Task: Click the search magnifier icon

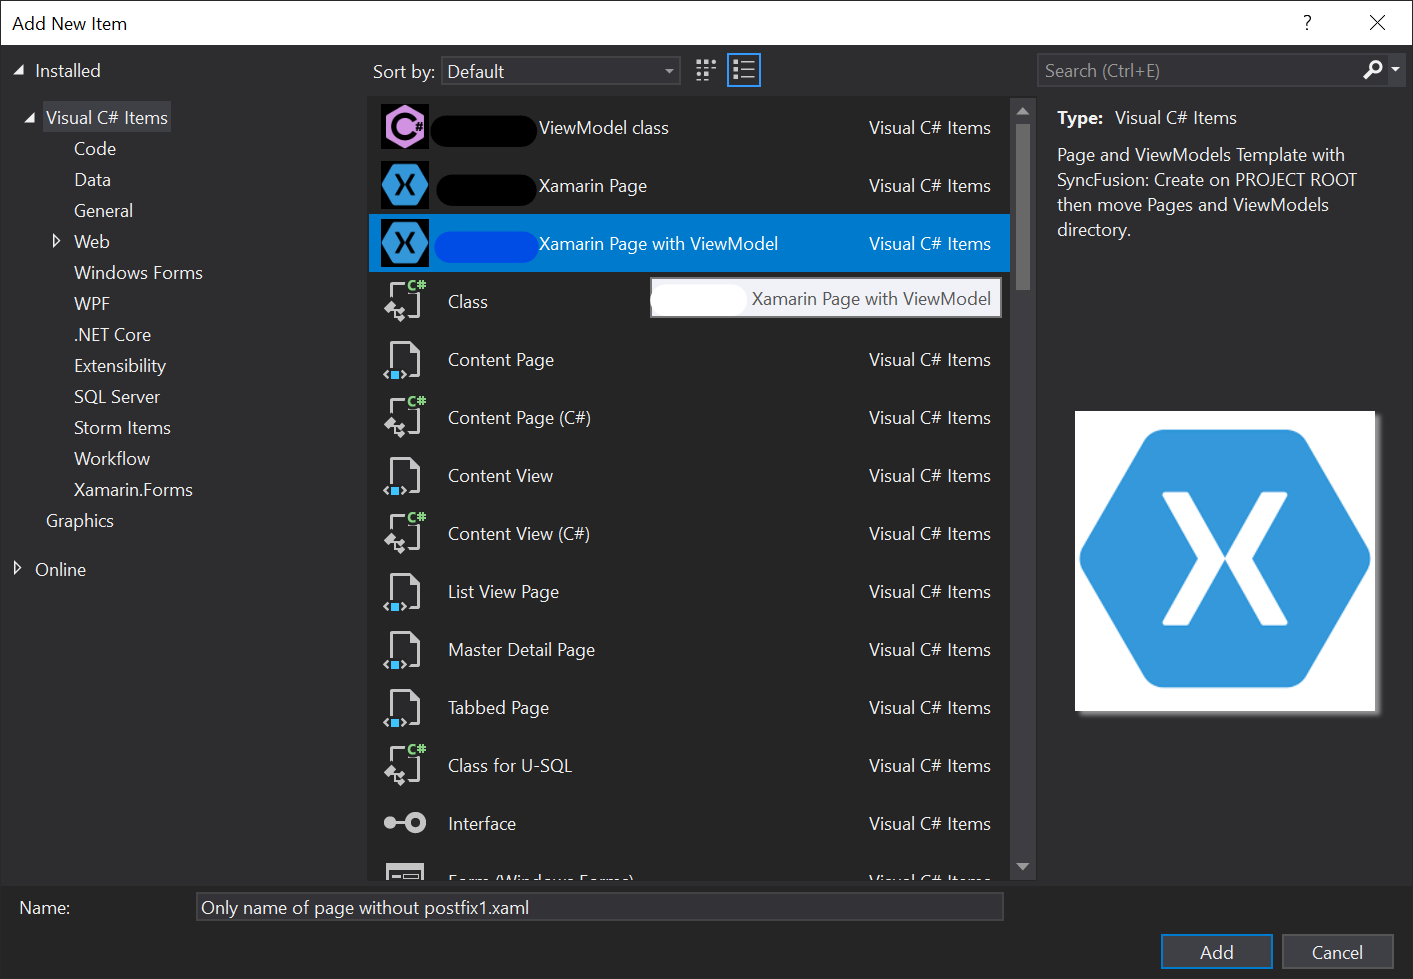Action: pos(1373,70)
